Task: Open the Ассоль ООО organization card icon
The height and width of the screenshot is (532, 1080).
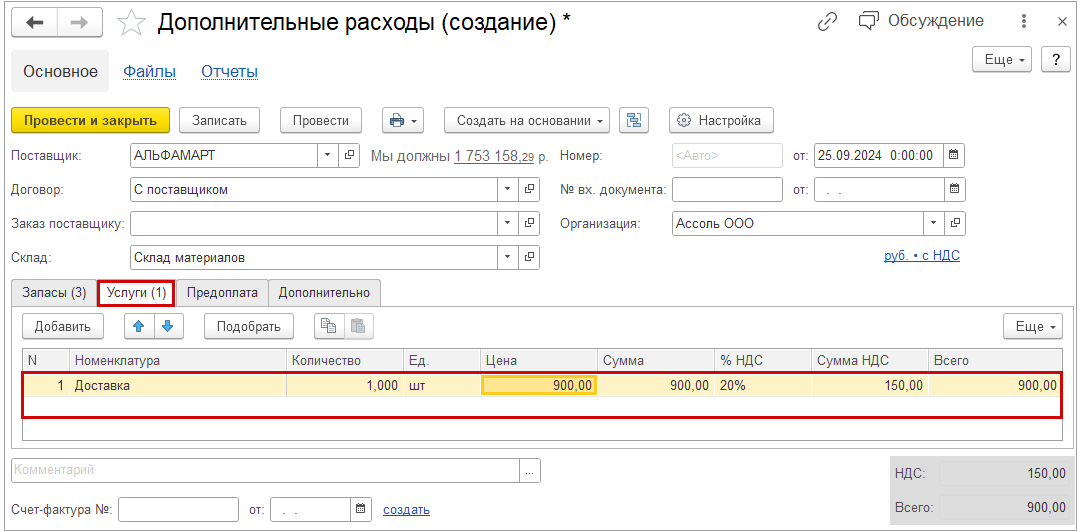Action: coord(955,223)
